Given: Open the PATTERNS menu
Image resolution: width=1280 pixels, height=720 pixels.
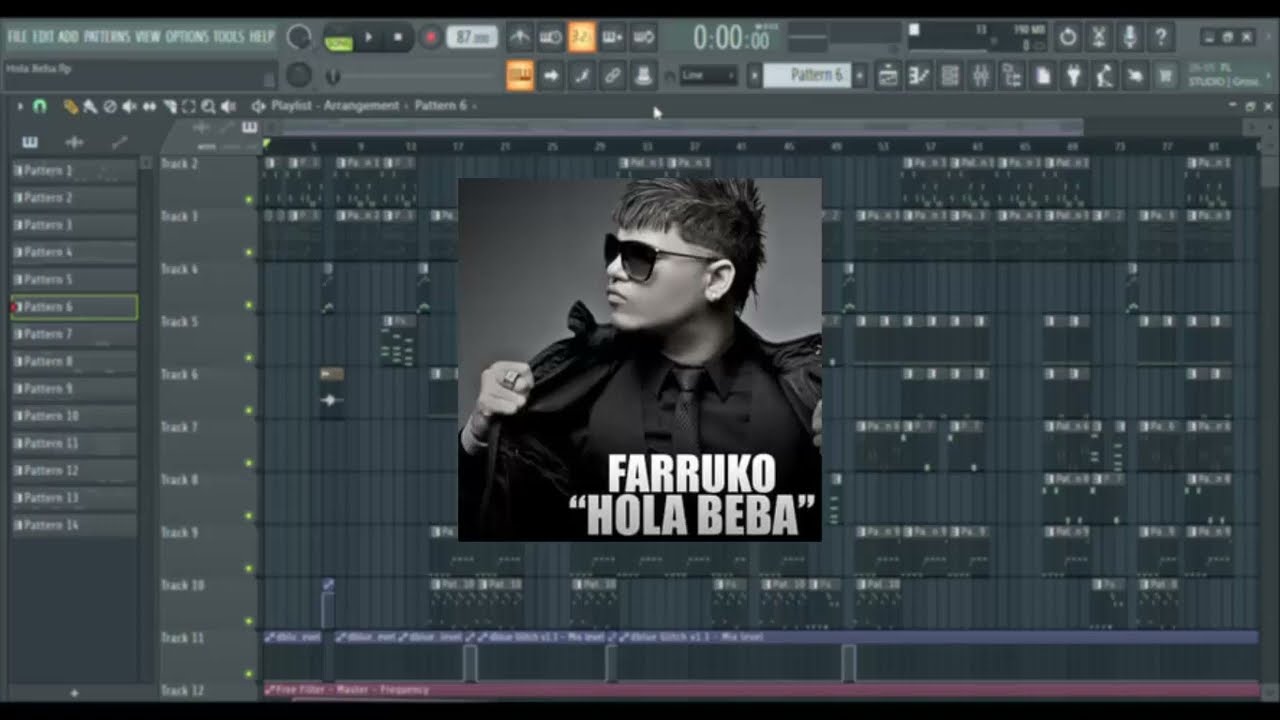Looking at the screenshot, I should [x=106, y=37].
